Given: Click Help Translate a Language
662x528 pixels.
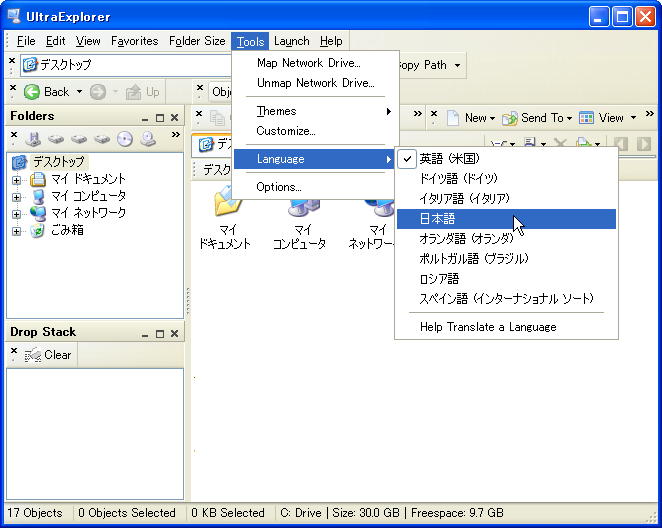Looking at the screenshot, I should [x=506, y=327].
